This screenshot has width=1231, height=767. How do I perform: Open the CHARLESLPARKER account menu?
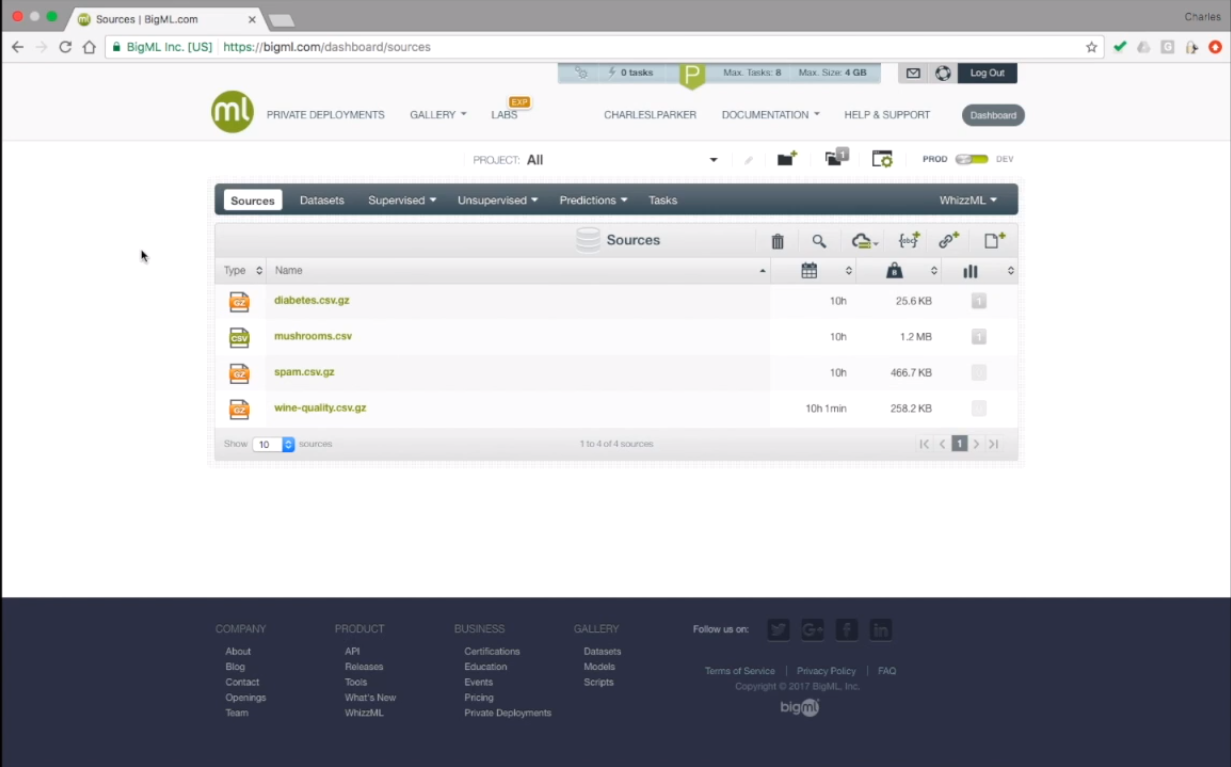[650, 115]
